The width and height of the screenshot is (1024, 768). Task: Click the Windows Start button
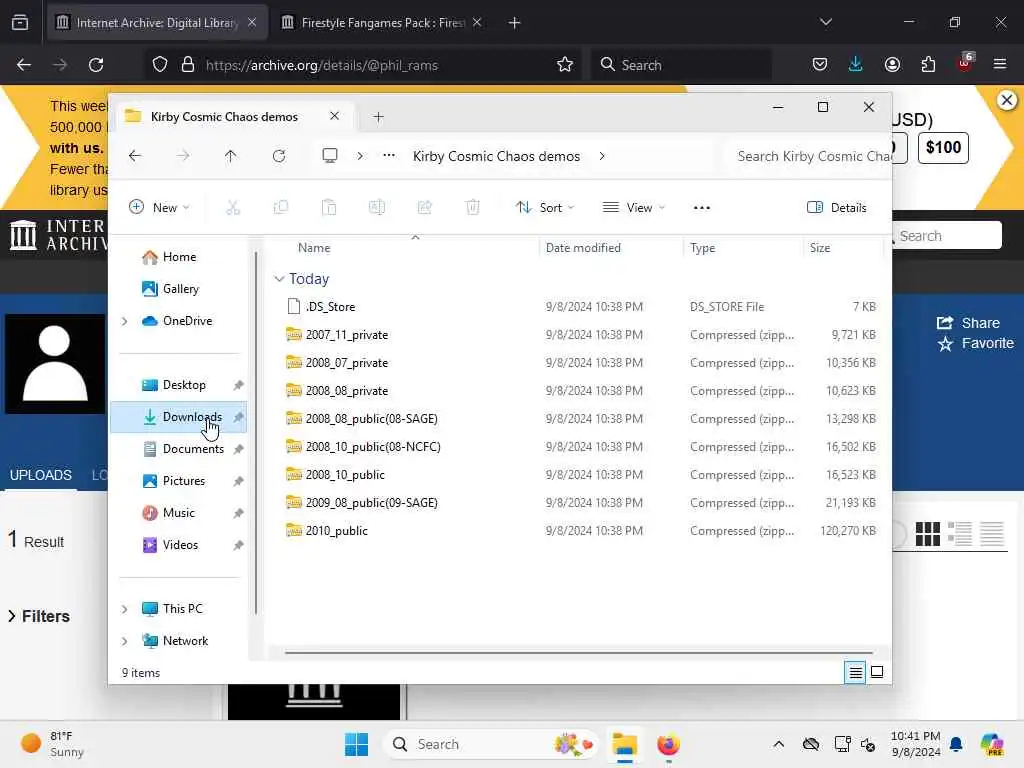point(356,744)
